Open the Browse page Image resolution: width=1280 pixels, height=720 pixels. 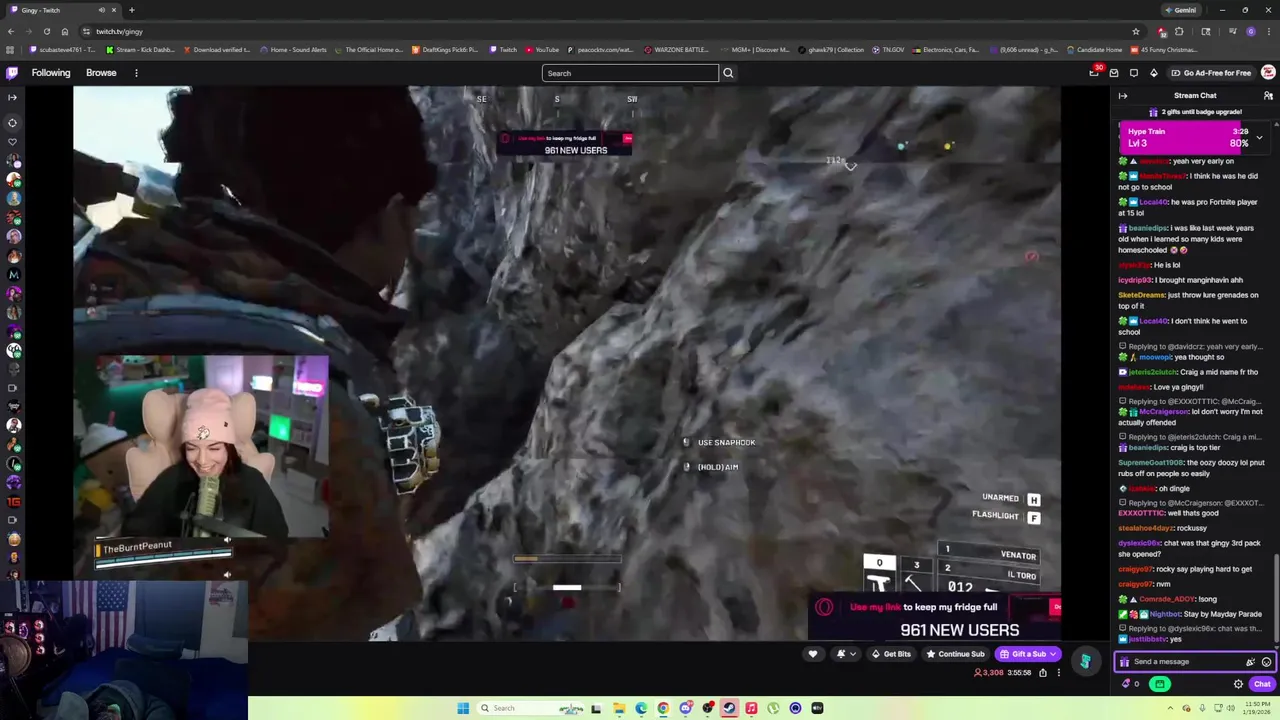101,73
